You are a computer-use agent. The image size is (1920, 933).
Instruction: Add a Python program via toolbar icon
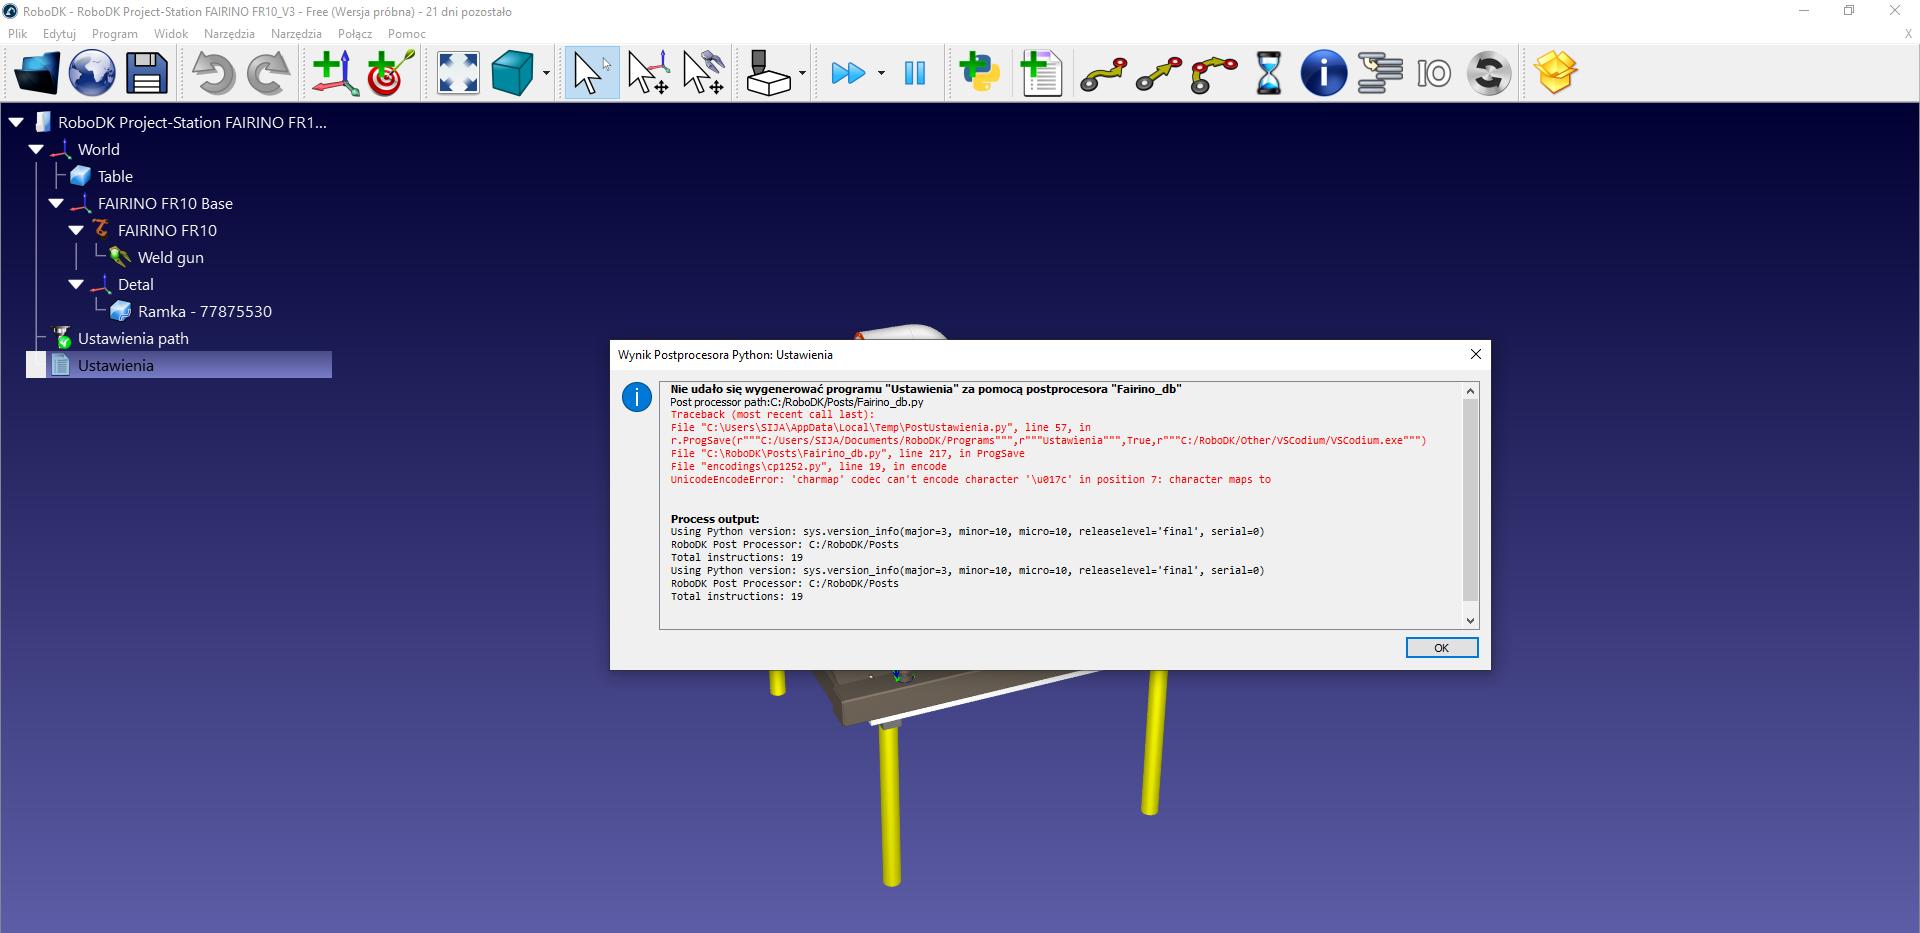(979, 73)
